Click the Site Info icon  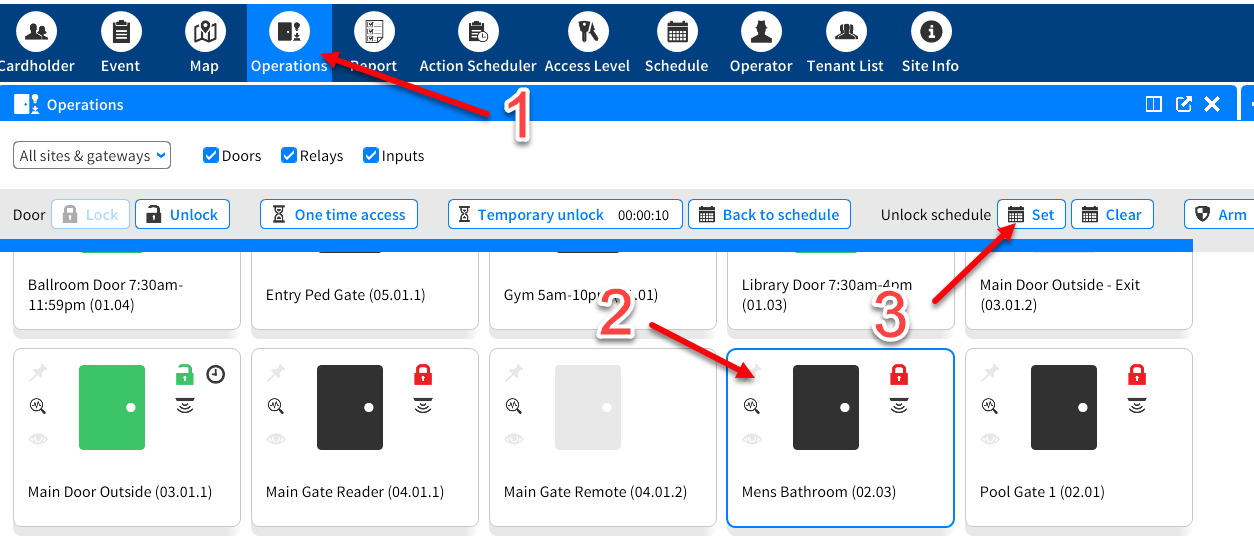(930, 32)
